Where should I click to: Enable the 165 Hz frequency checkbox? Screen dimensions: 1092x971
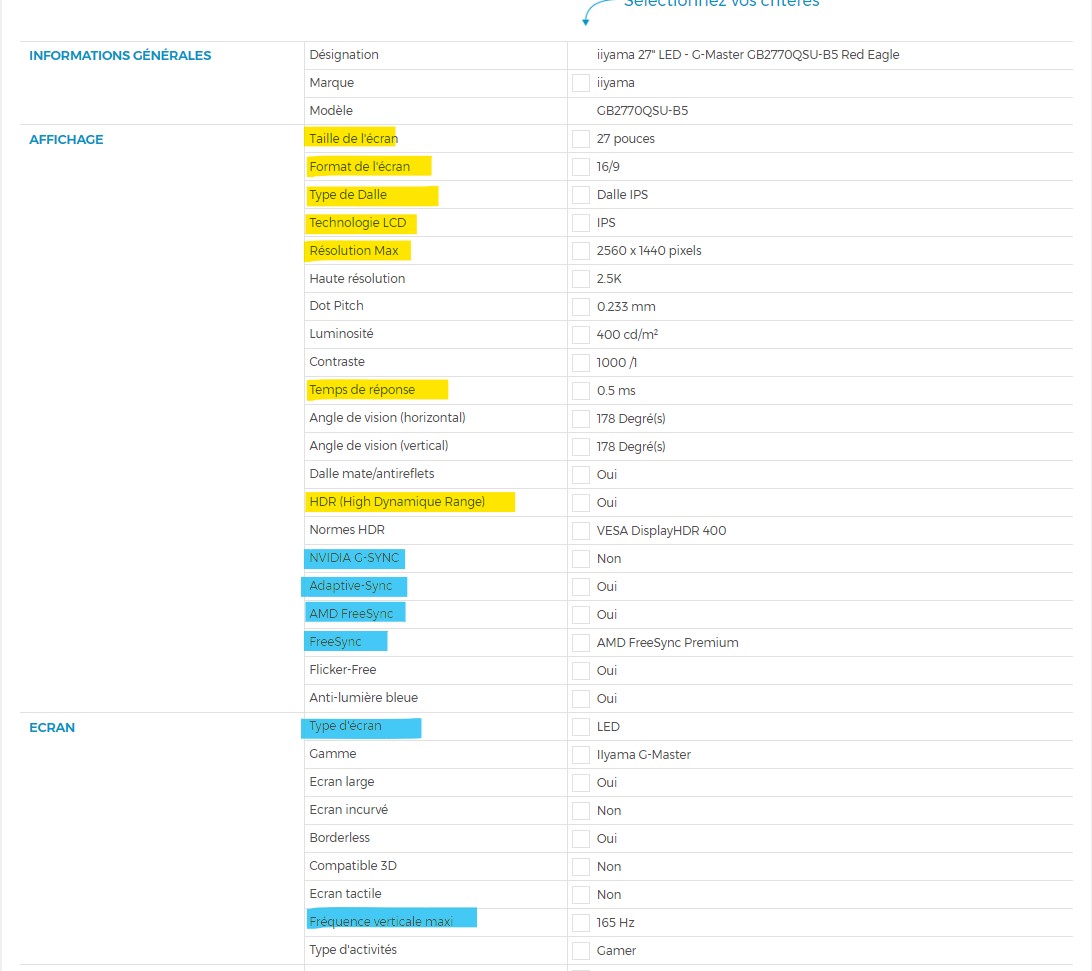tap(581, 922)
